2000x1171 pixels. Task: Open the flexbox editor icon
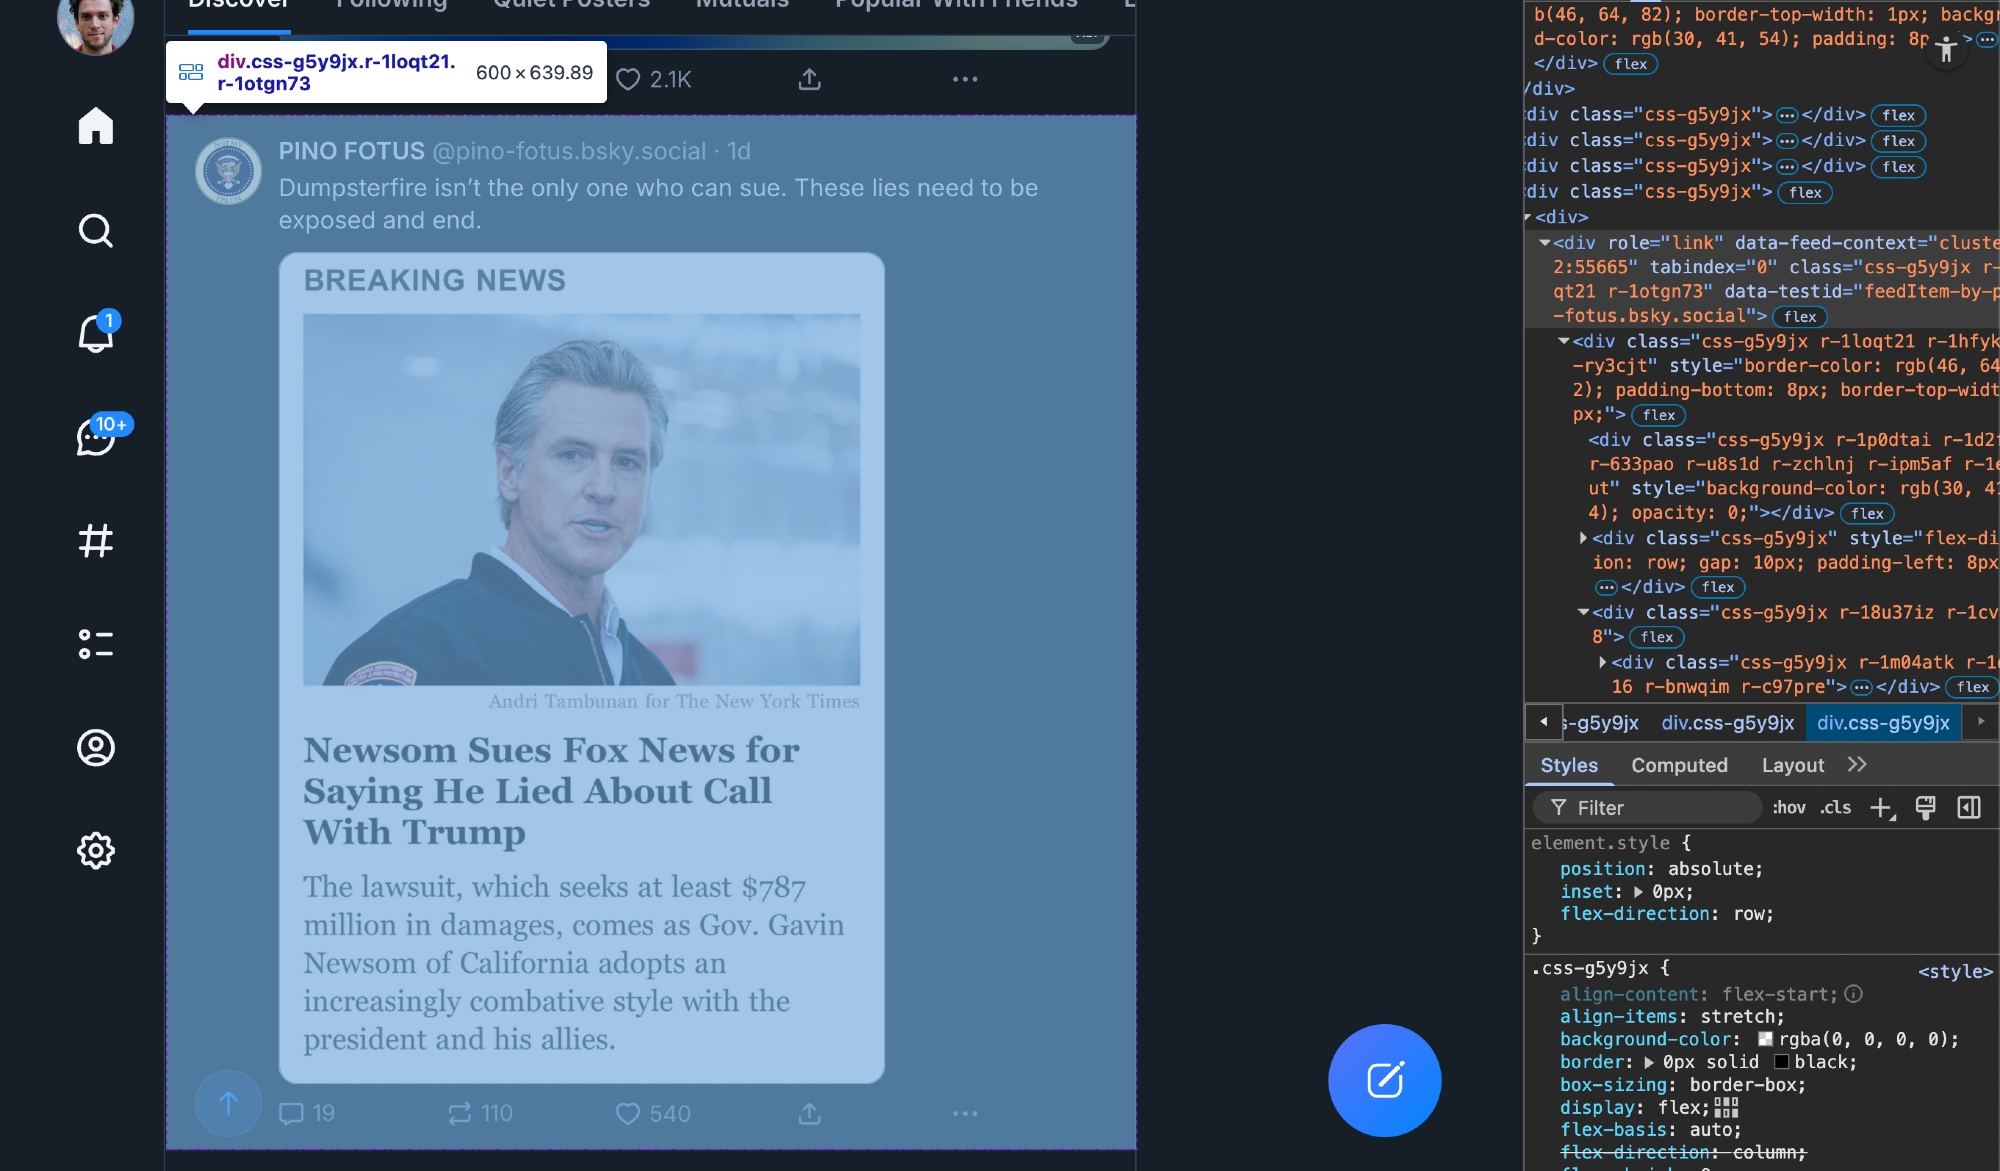(x=1726, y=1107)
